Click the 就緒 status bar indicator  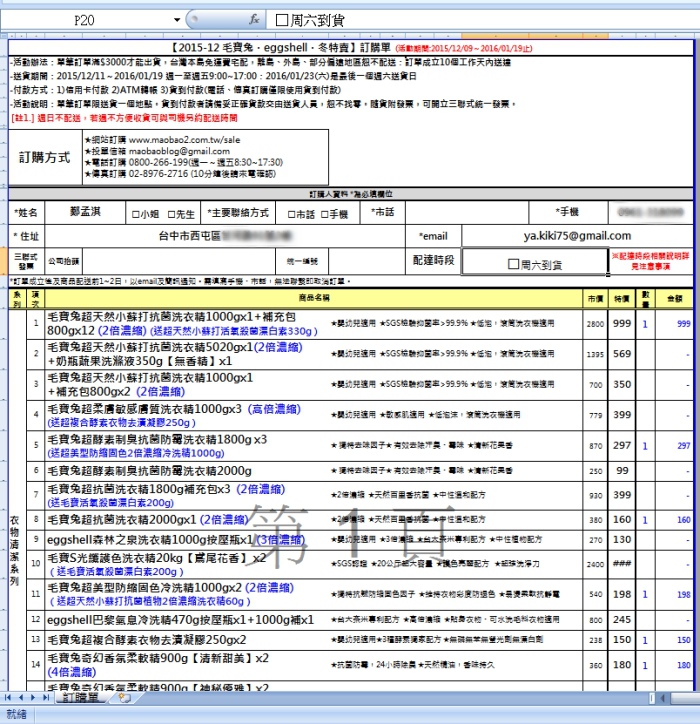17,714
